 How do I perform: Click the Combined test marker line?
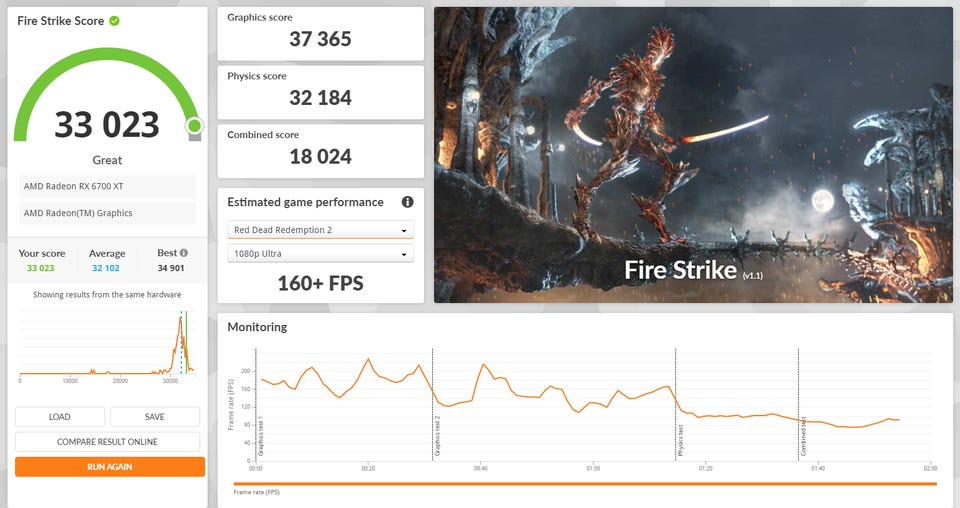(x=798, y=404)
